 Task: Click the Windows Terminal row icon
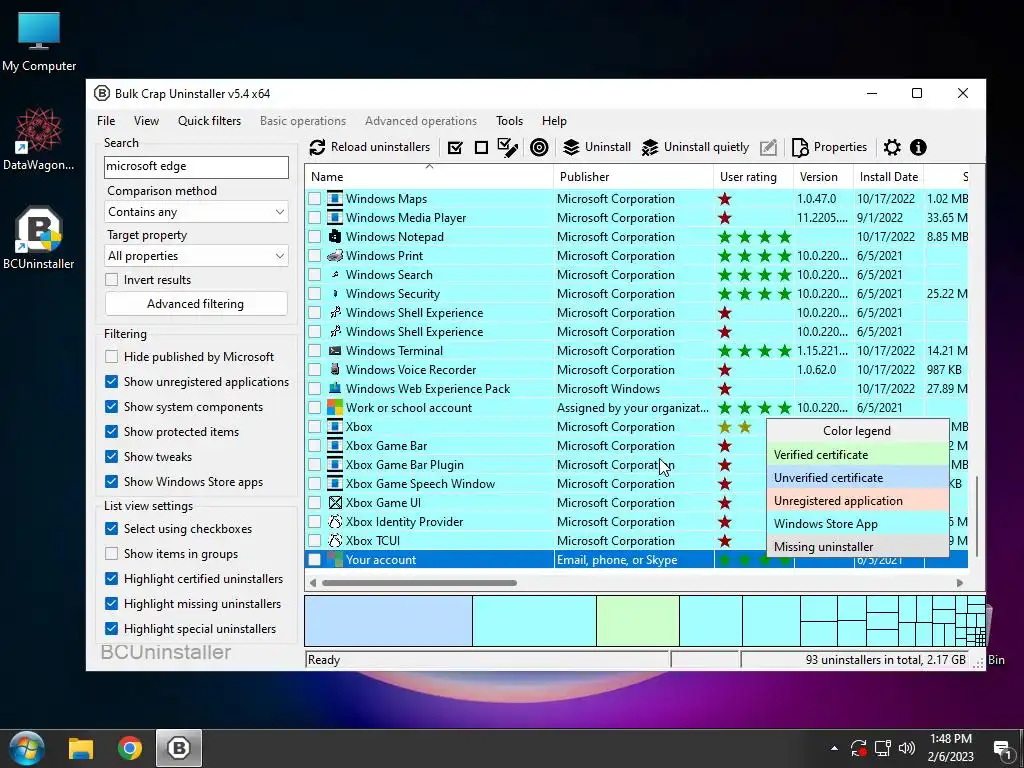pyautogui.click(x=335, y=351)
